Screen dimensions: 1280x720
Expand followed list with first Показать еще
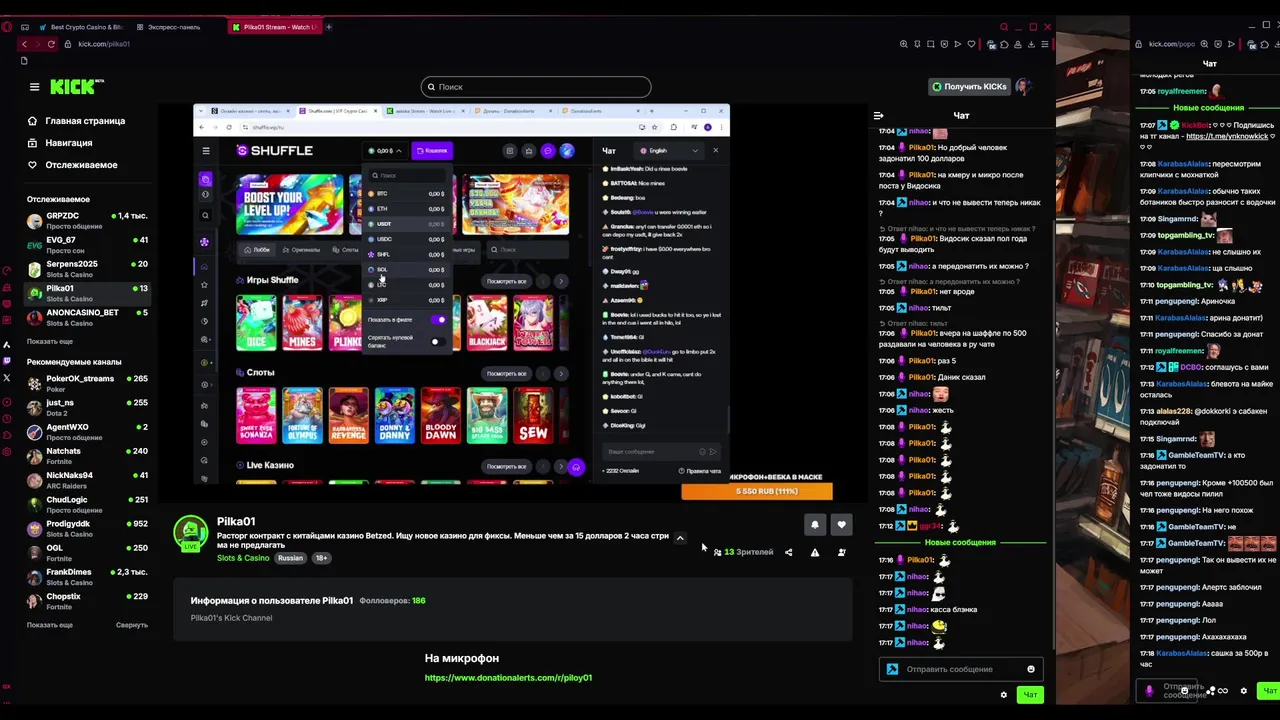point(50,342)
